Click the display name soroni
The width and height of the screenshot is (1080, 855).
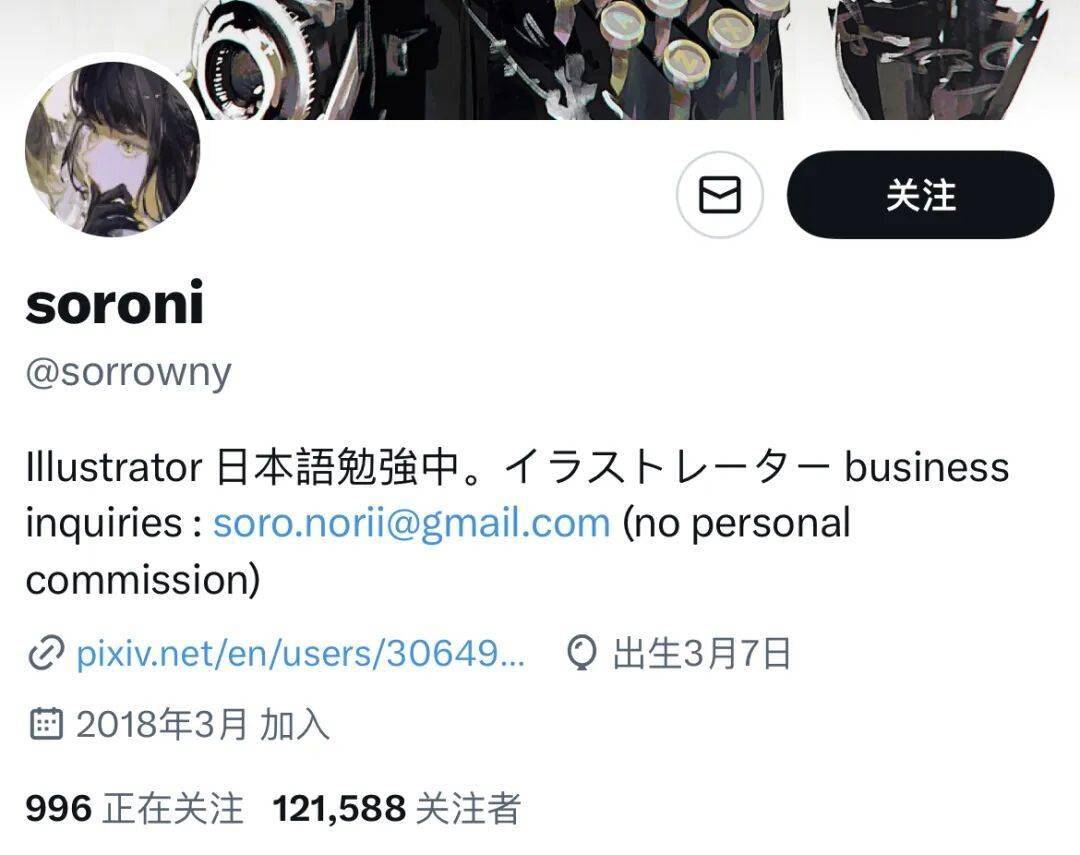point(114,303)
